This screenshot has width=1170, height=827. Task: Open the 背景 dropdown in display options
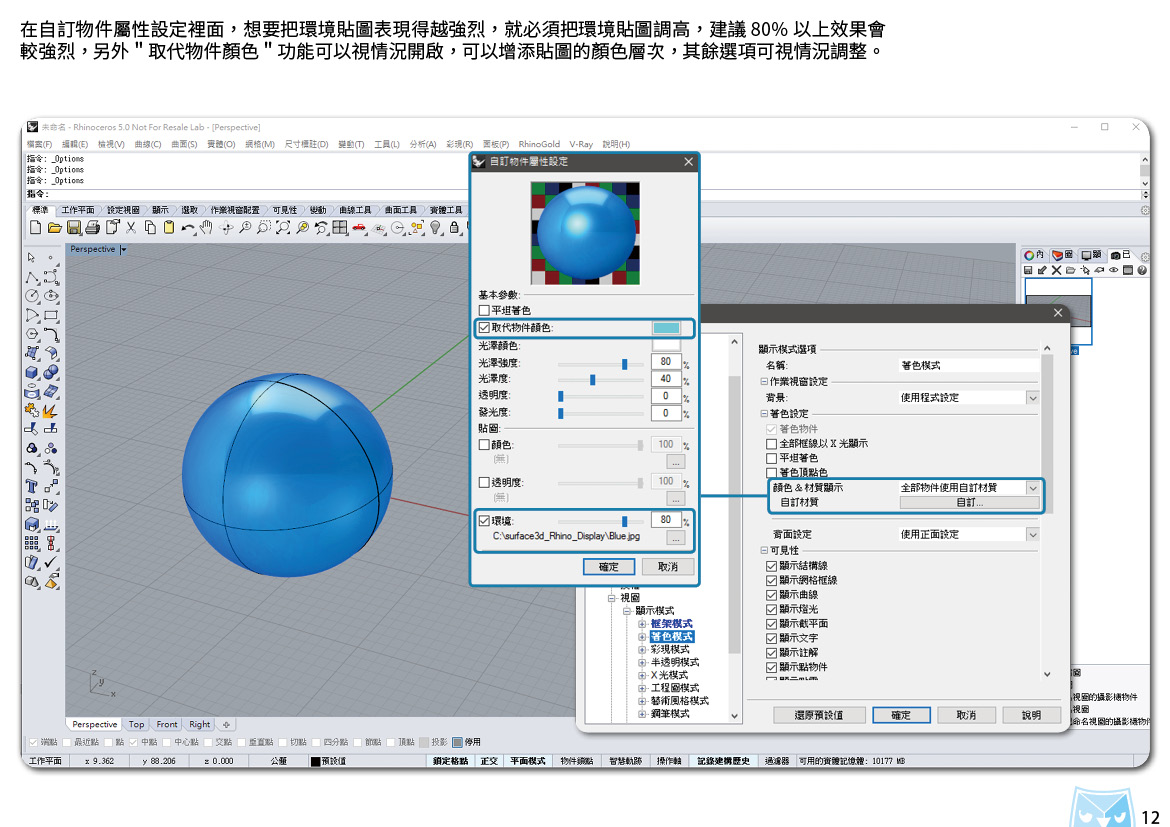tap(1033, 398)
